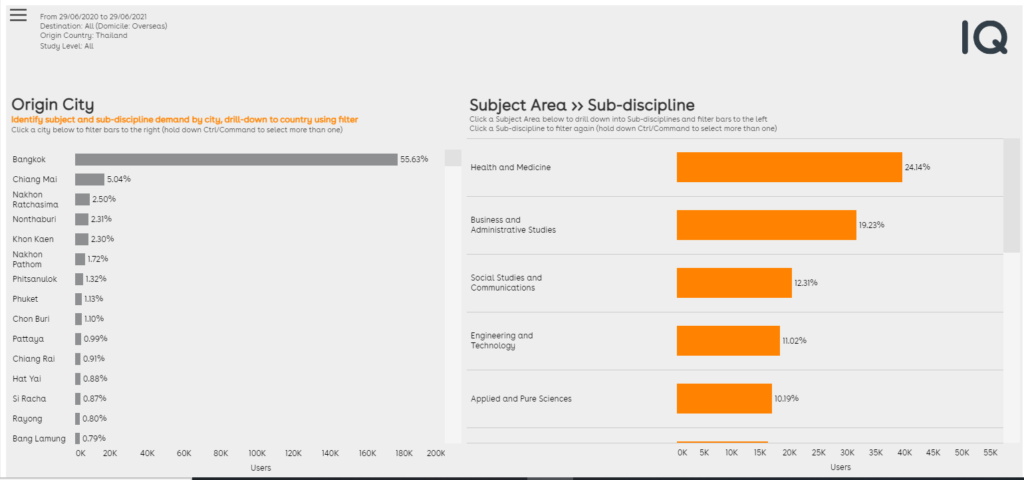
Task: Select the Bangkok bar in Origin City
Action: (x=236, y=159)
